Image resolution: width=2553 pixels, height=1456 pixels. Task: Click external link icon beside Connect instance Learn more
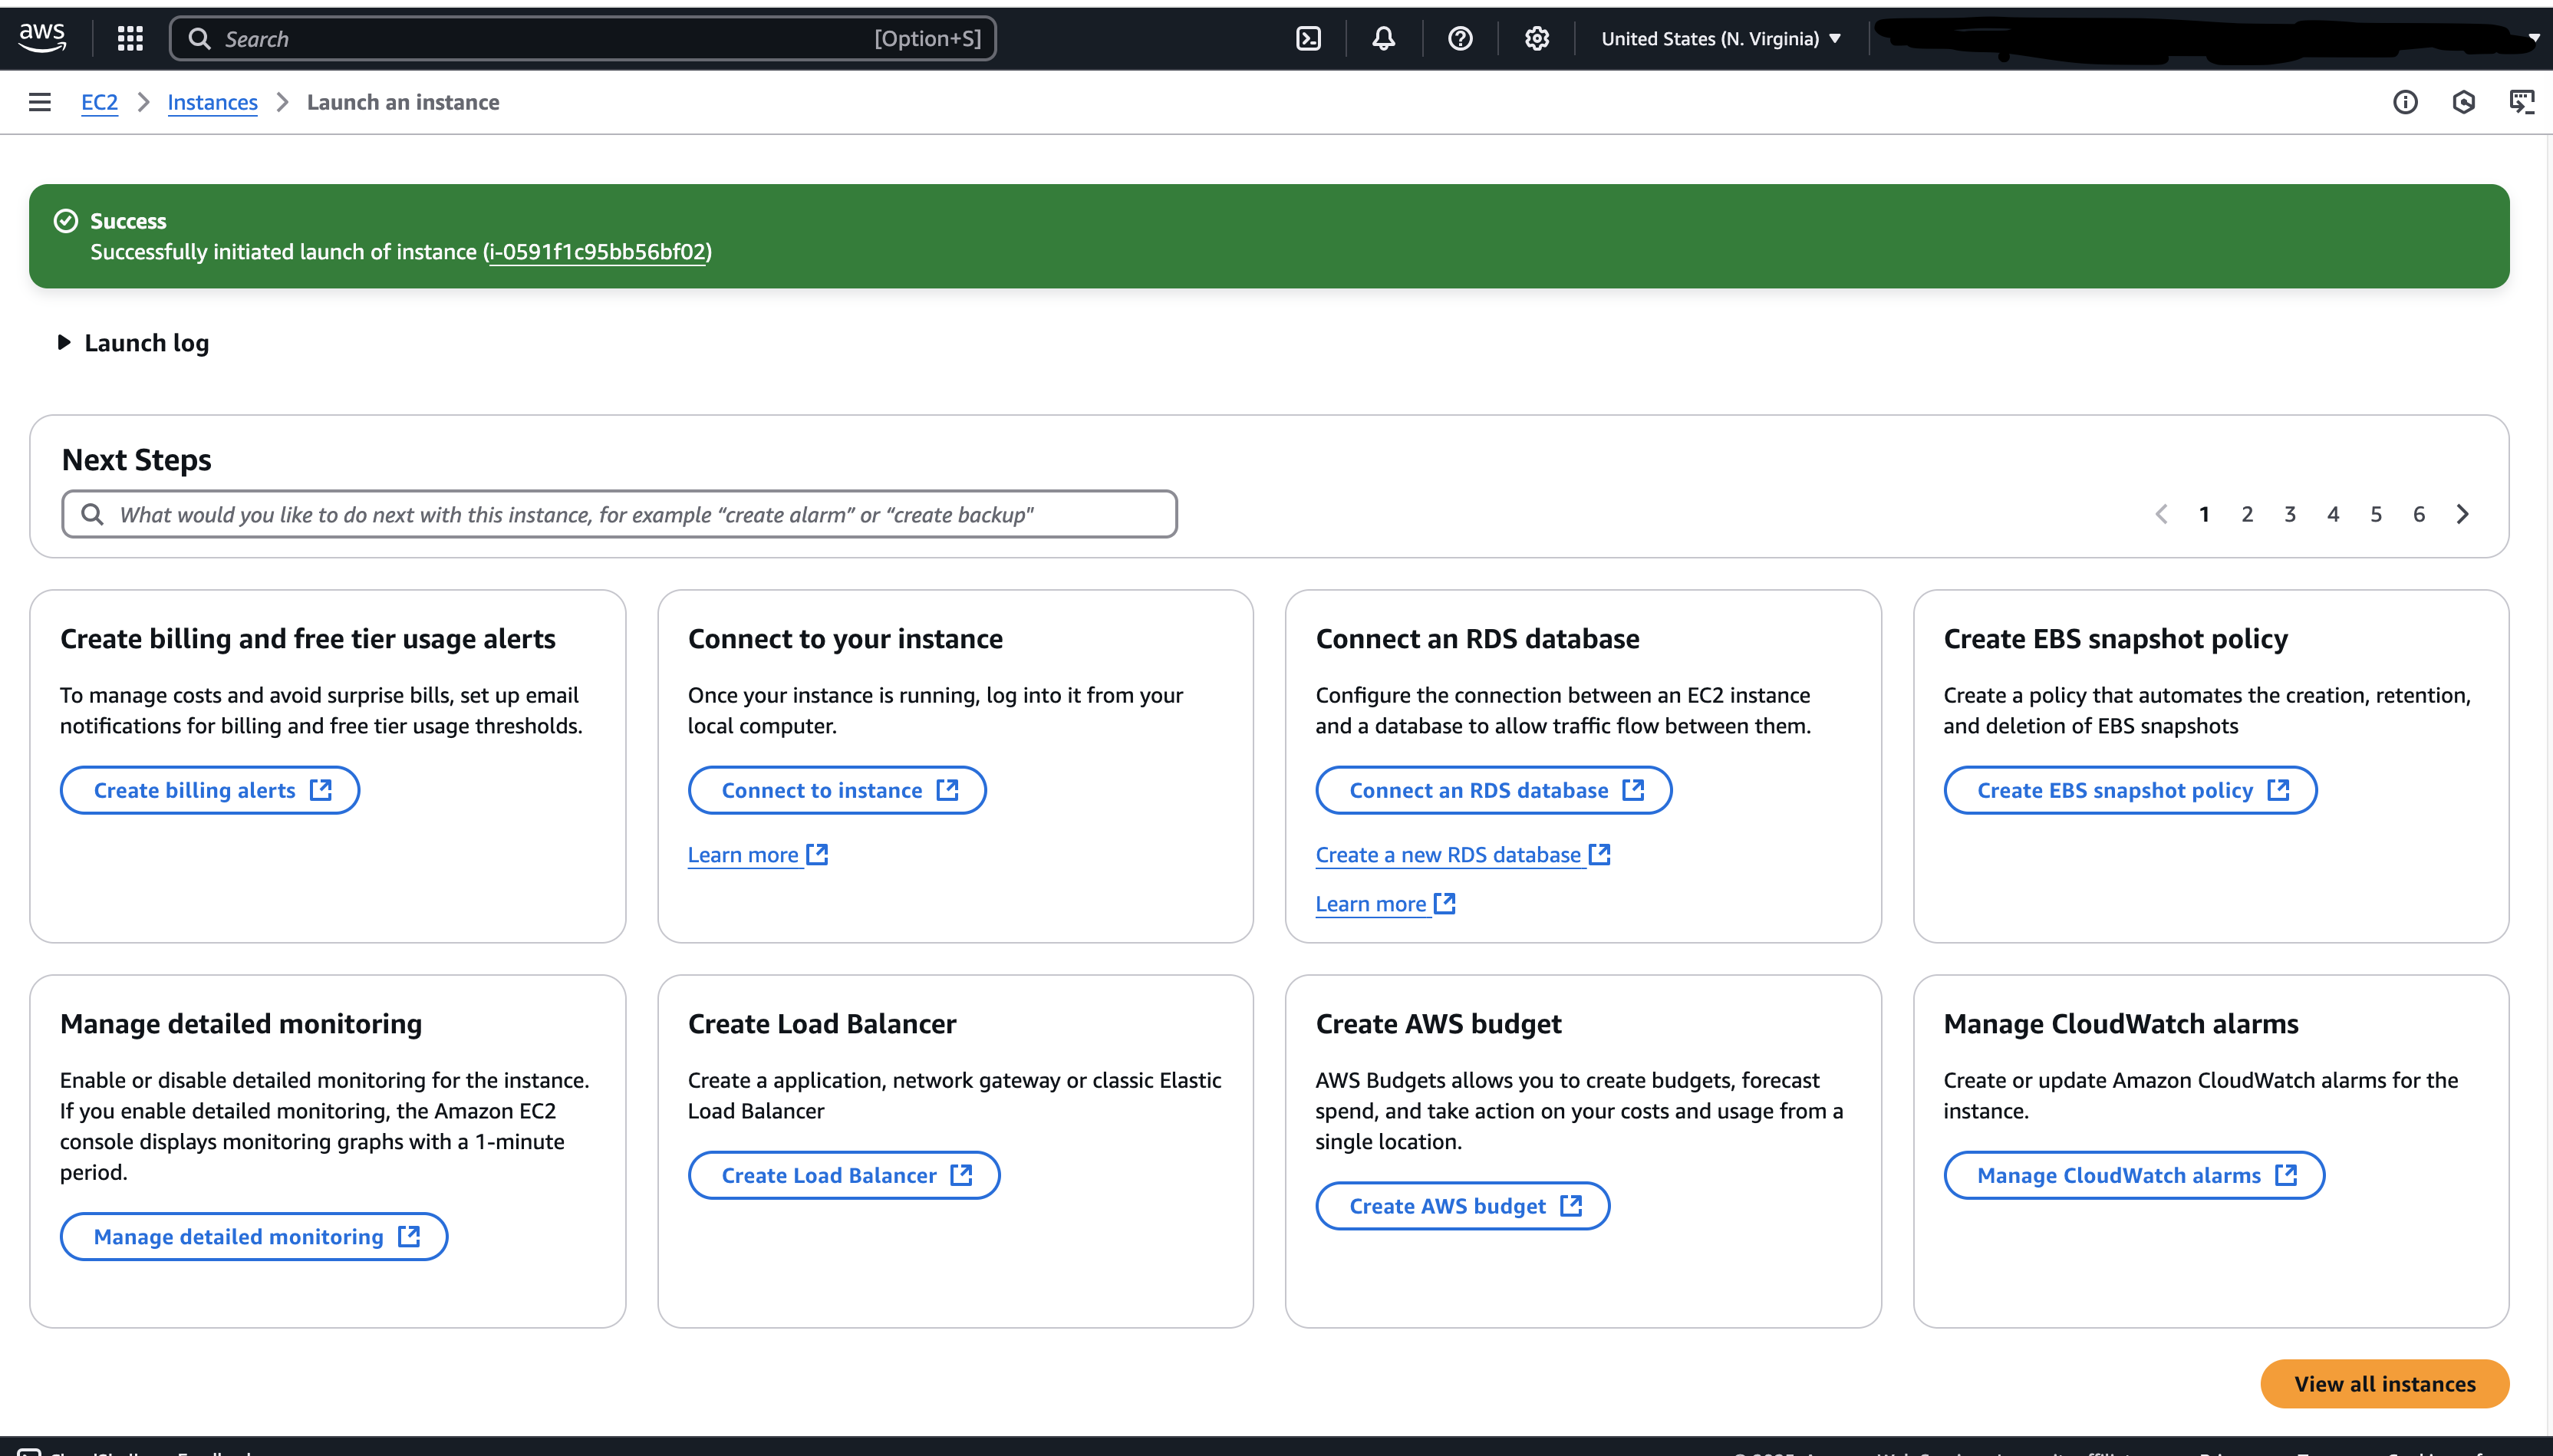[x=818, y=854]
